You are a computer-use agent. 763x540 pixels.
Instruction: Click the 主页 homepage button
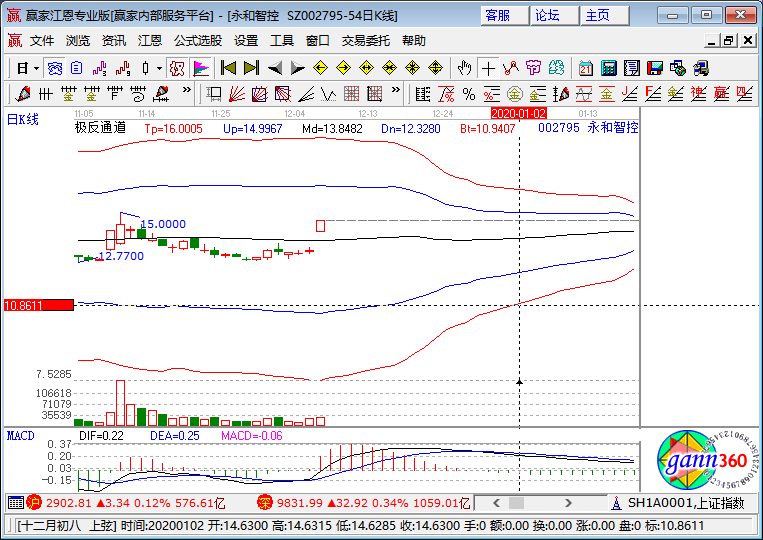(605, 16)
